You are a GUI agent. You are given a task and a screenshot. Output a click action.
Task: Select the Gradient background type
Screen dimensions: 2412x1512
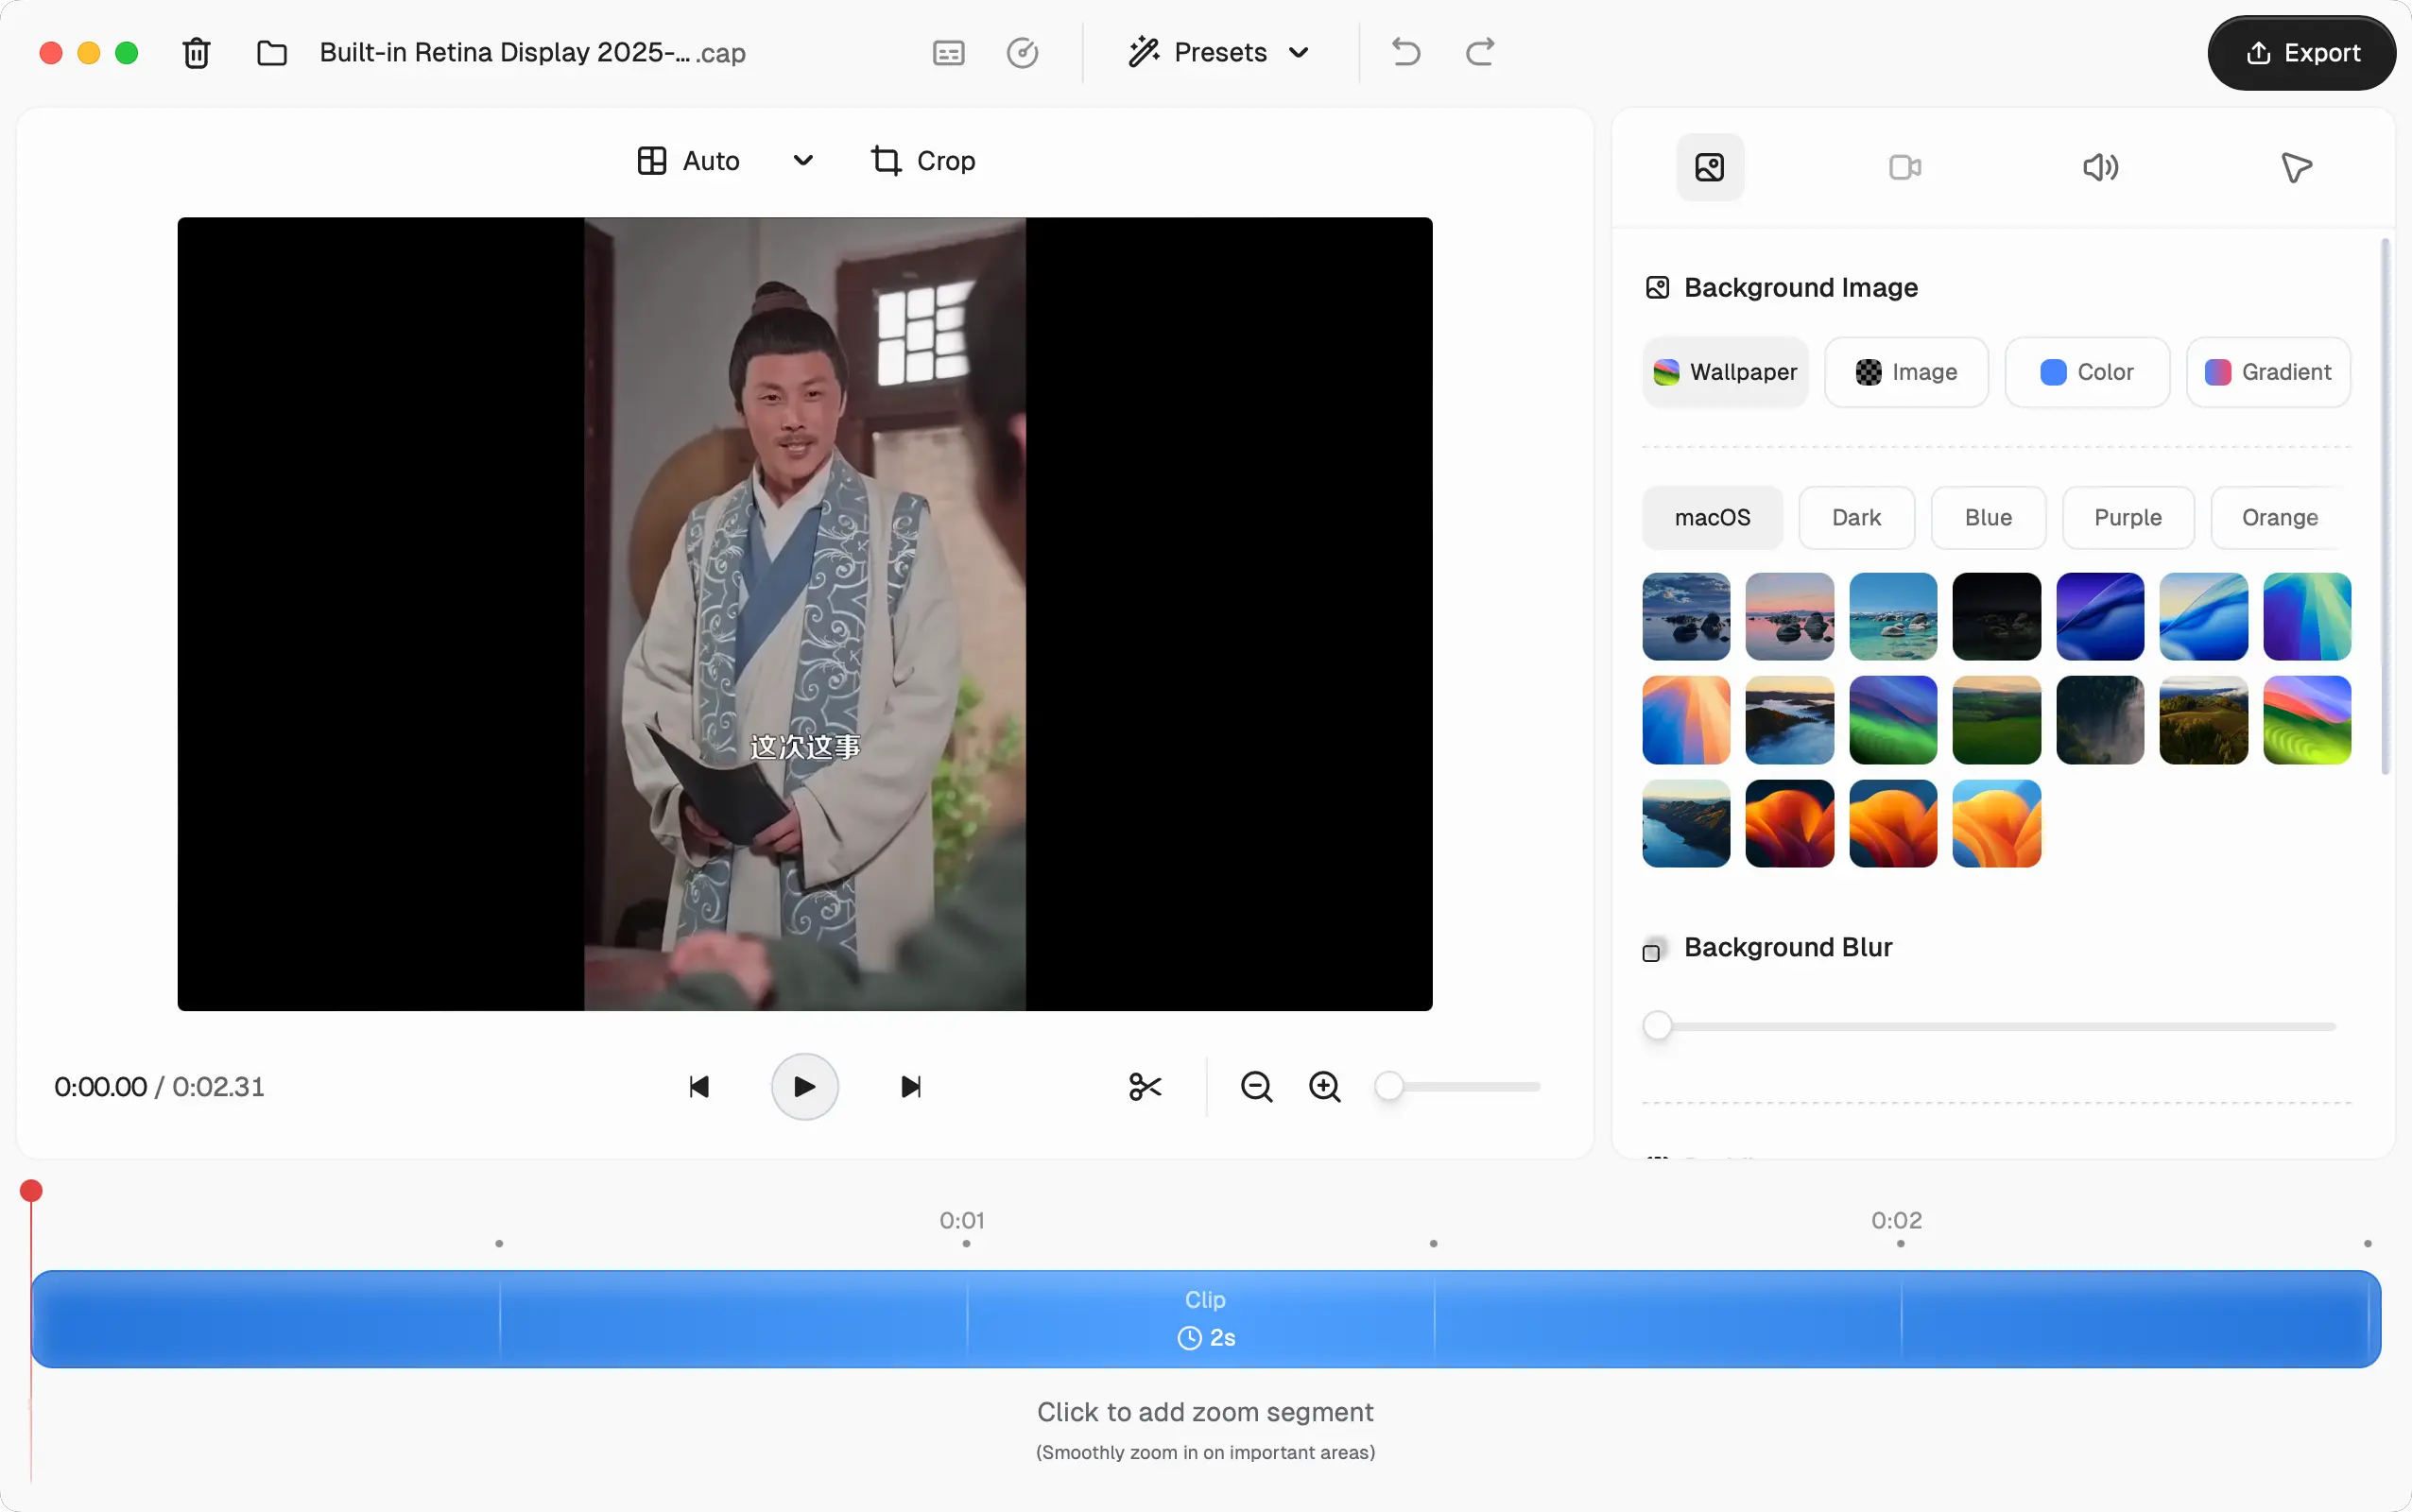(2268, 372)
